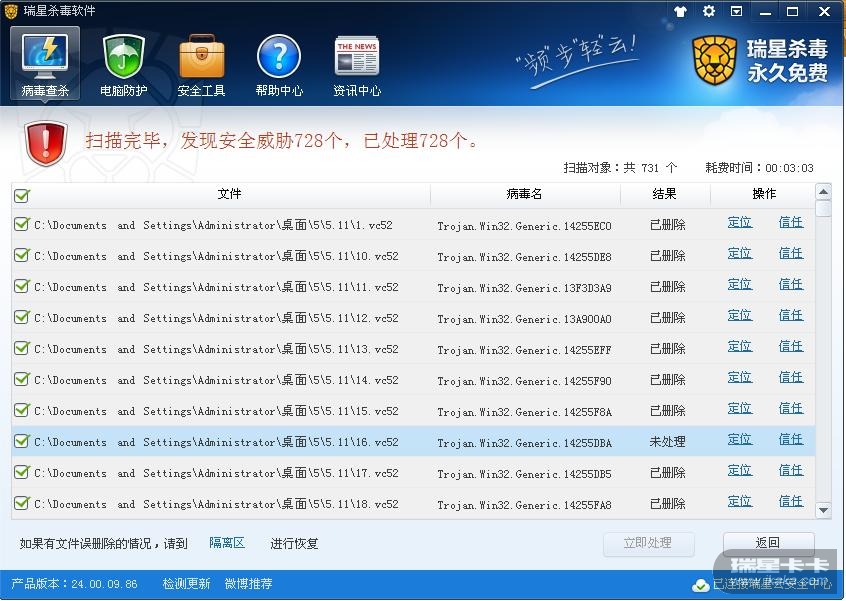The height and width of the screenshot is (601, 846).
Task: Sort by the 结果 column header
Action: (x=665, y=194)
